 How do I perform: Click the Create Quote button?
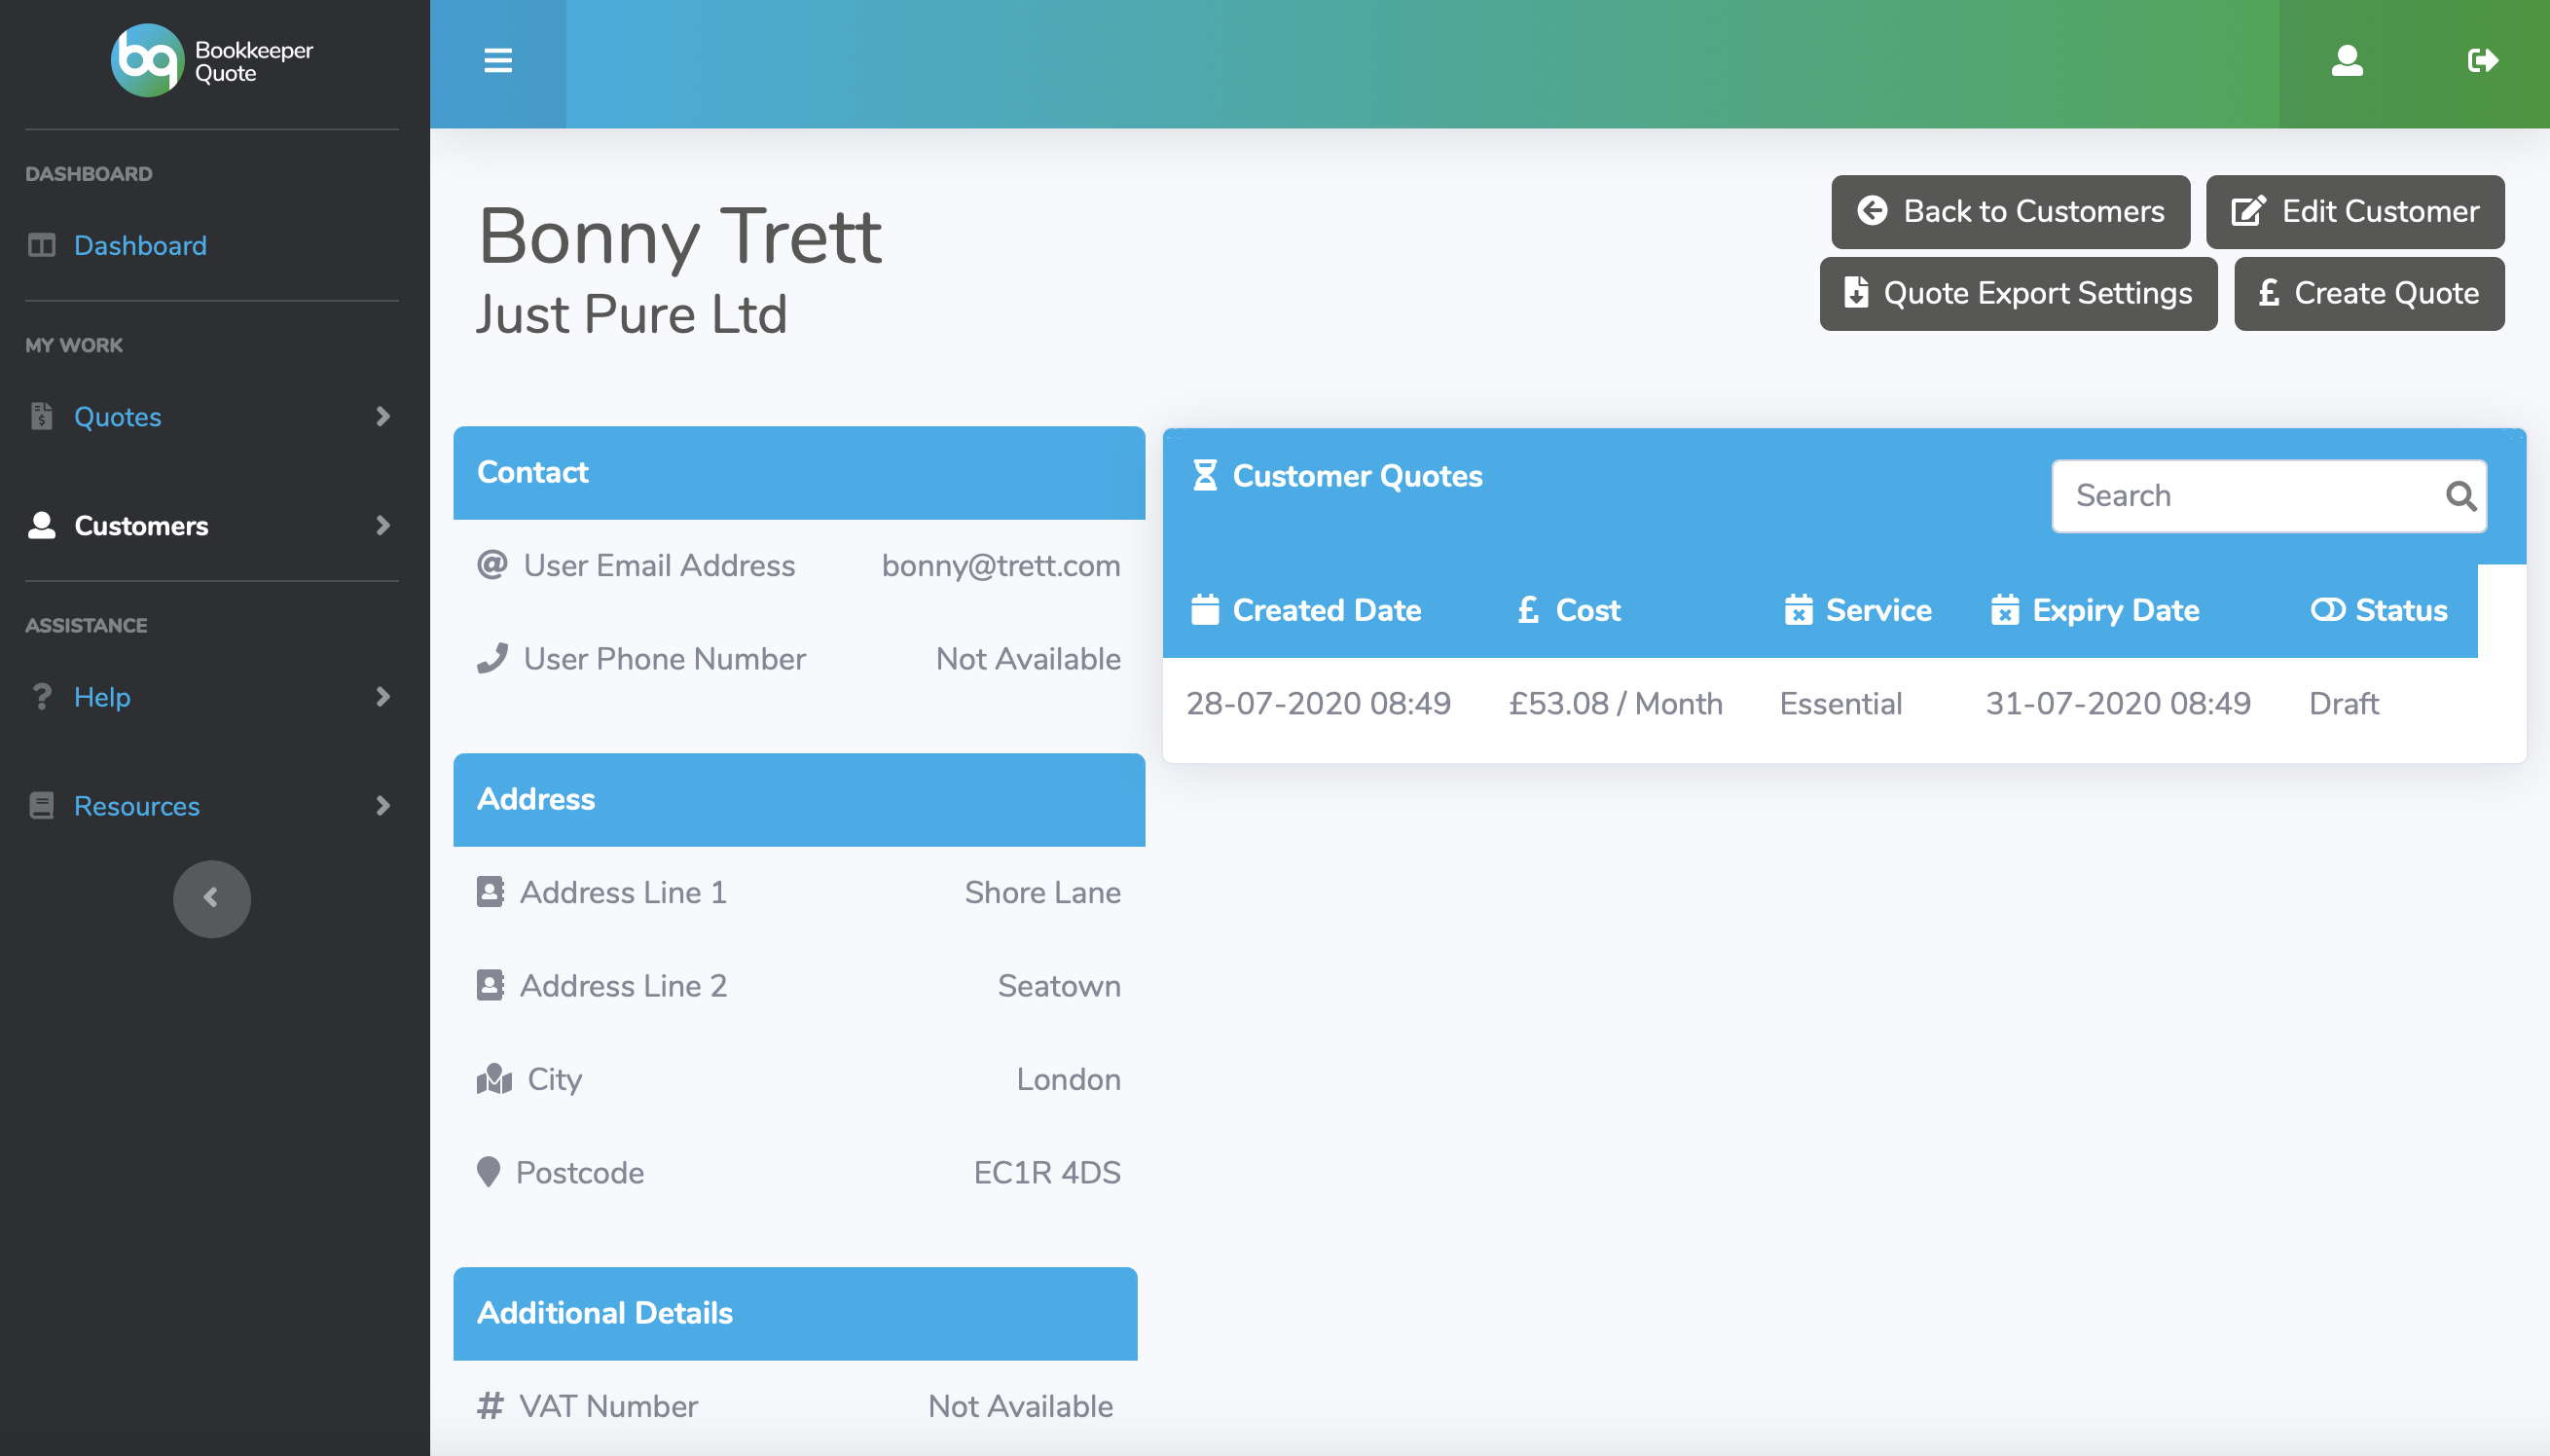click(x=2368, y=294)
